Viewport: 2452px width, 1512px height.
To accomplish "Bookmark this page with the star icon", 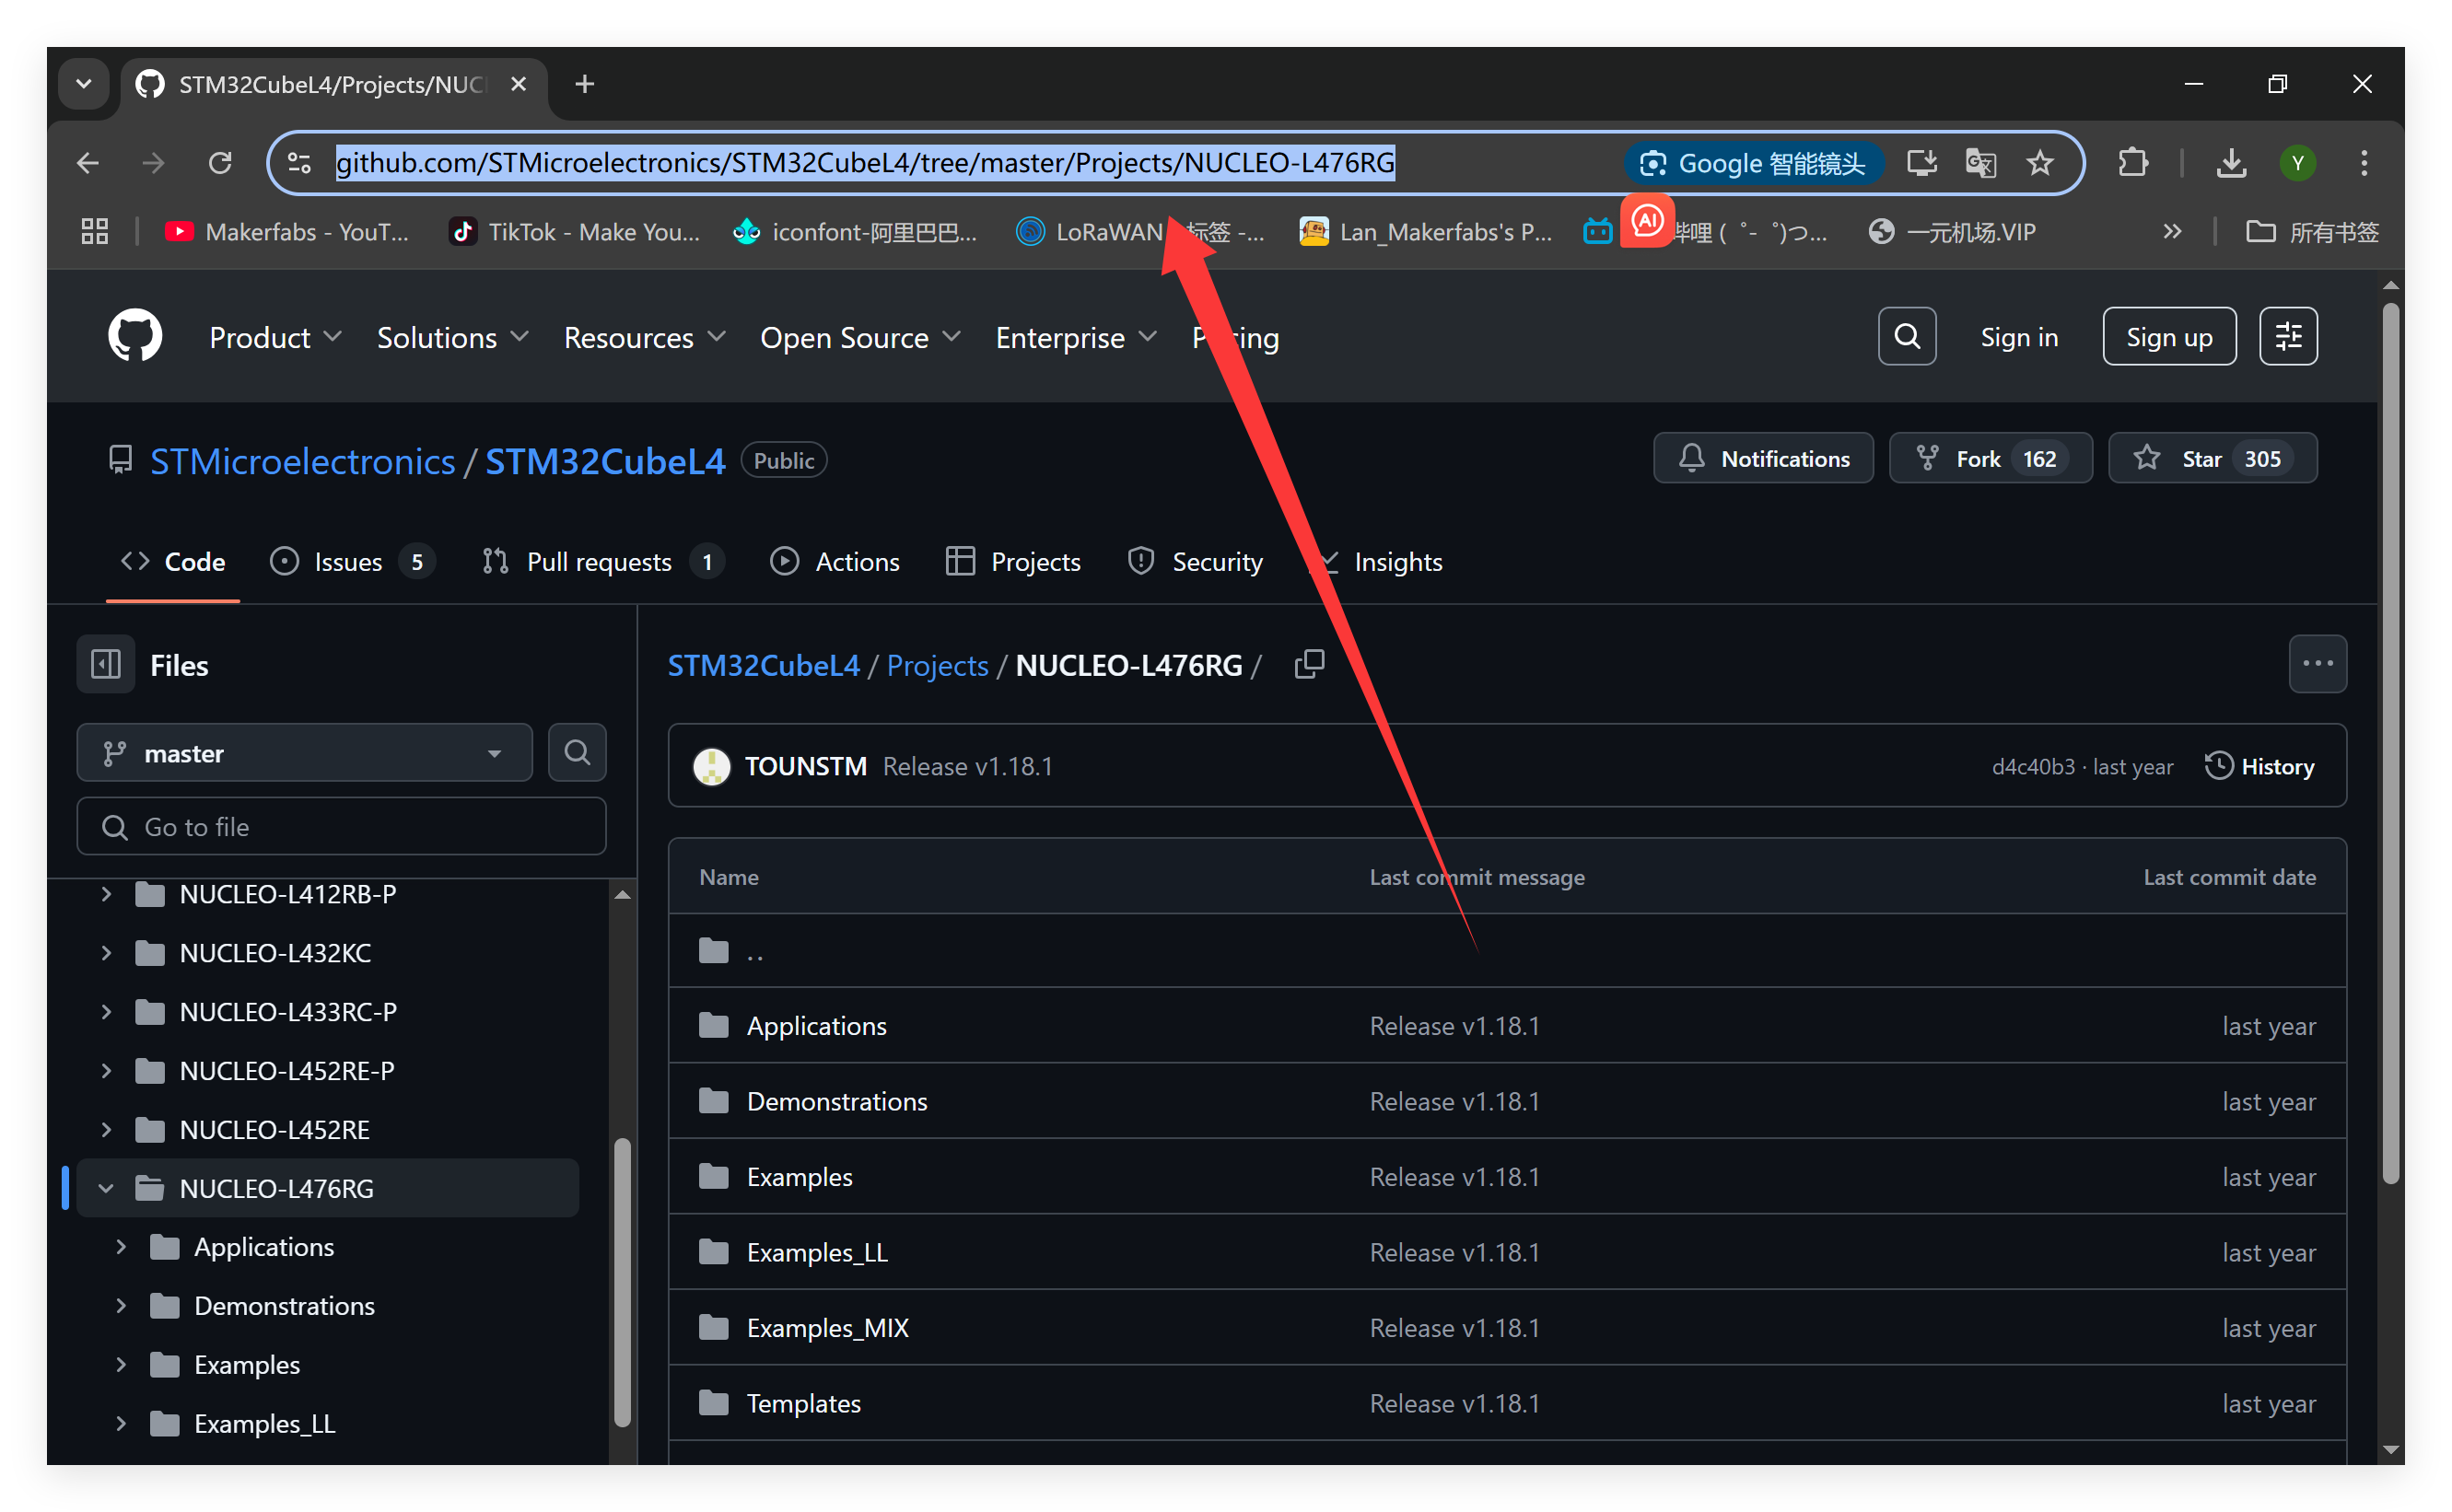I will tap(2040, 163).
